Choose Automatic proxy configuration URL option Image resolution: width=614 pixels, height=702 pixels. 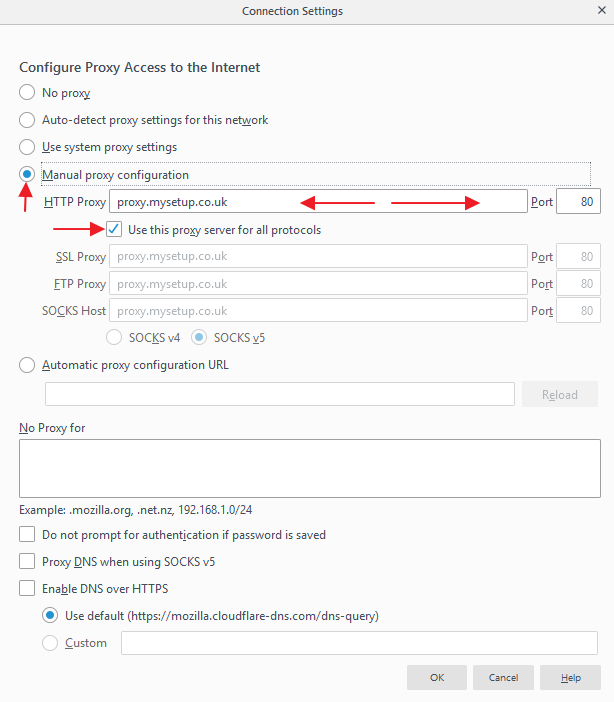coord(27,365)
